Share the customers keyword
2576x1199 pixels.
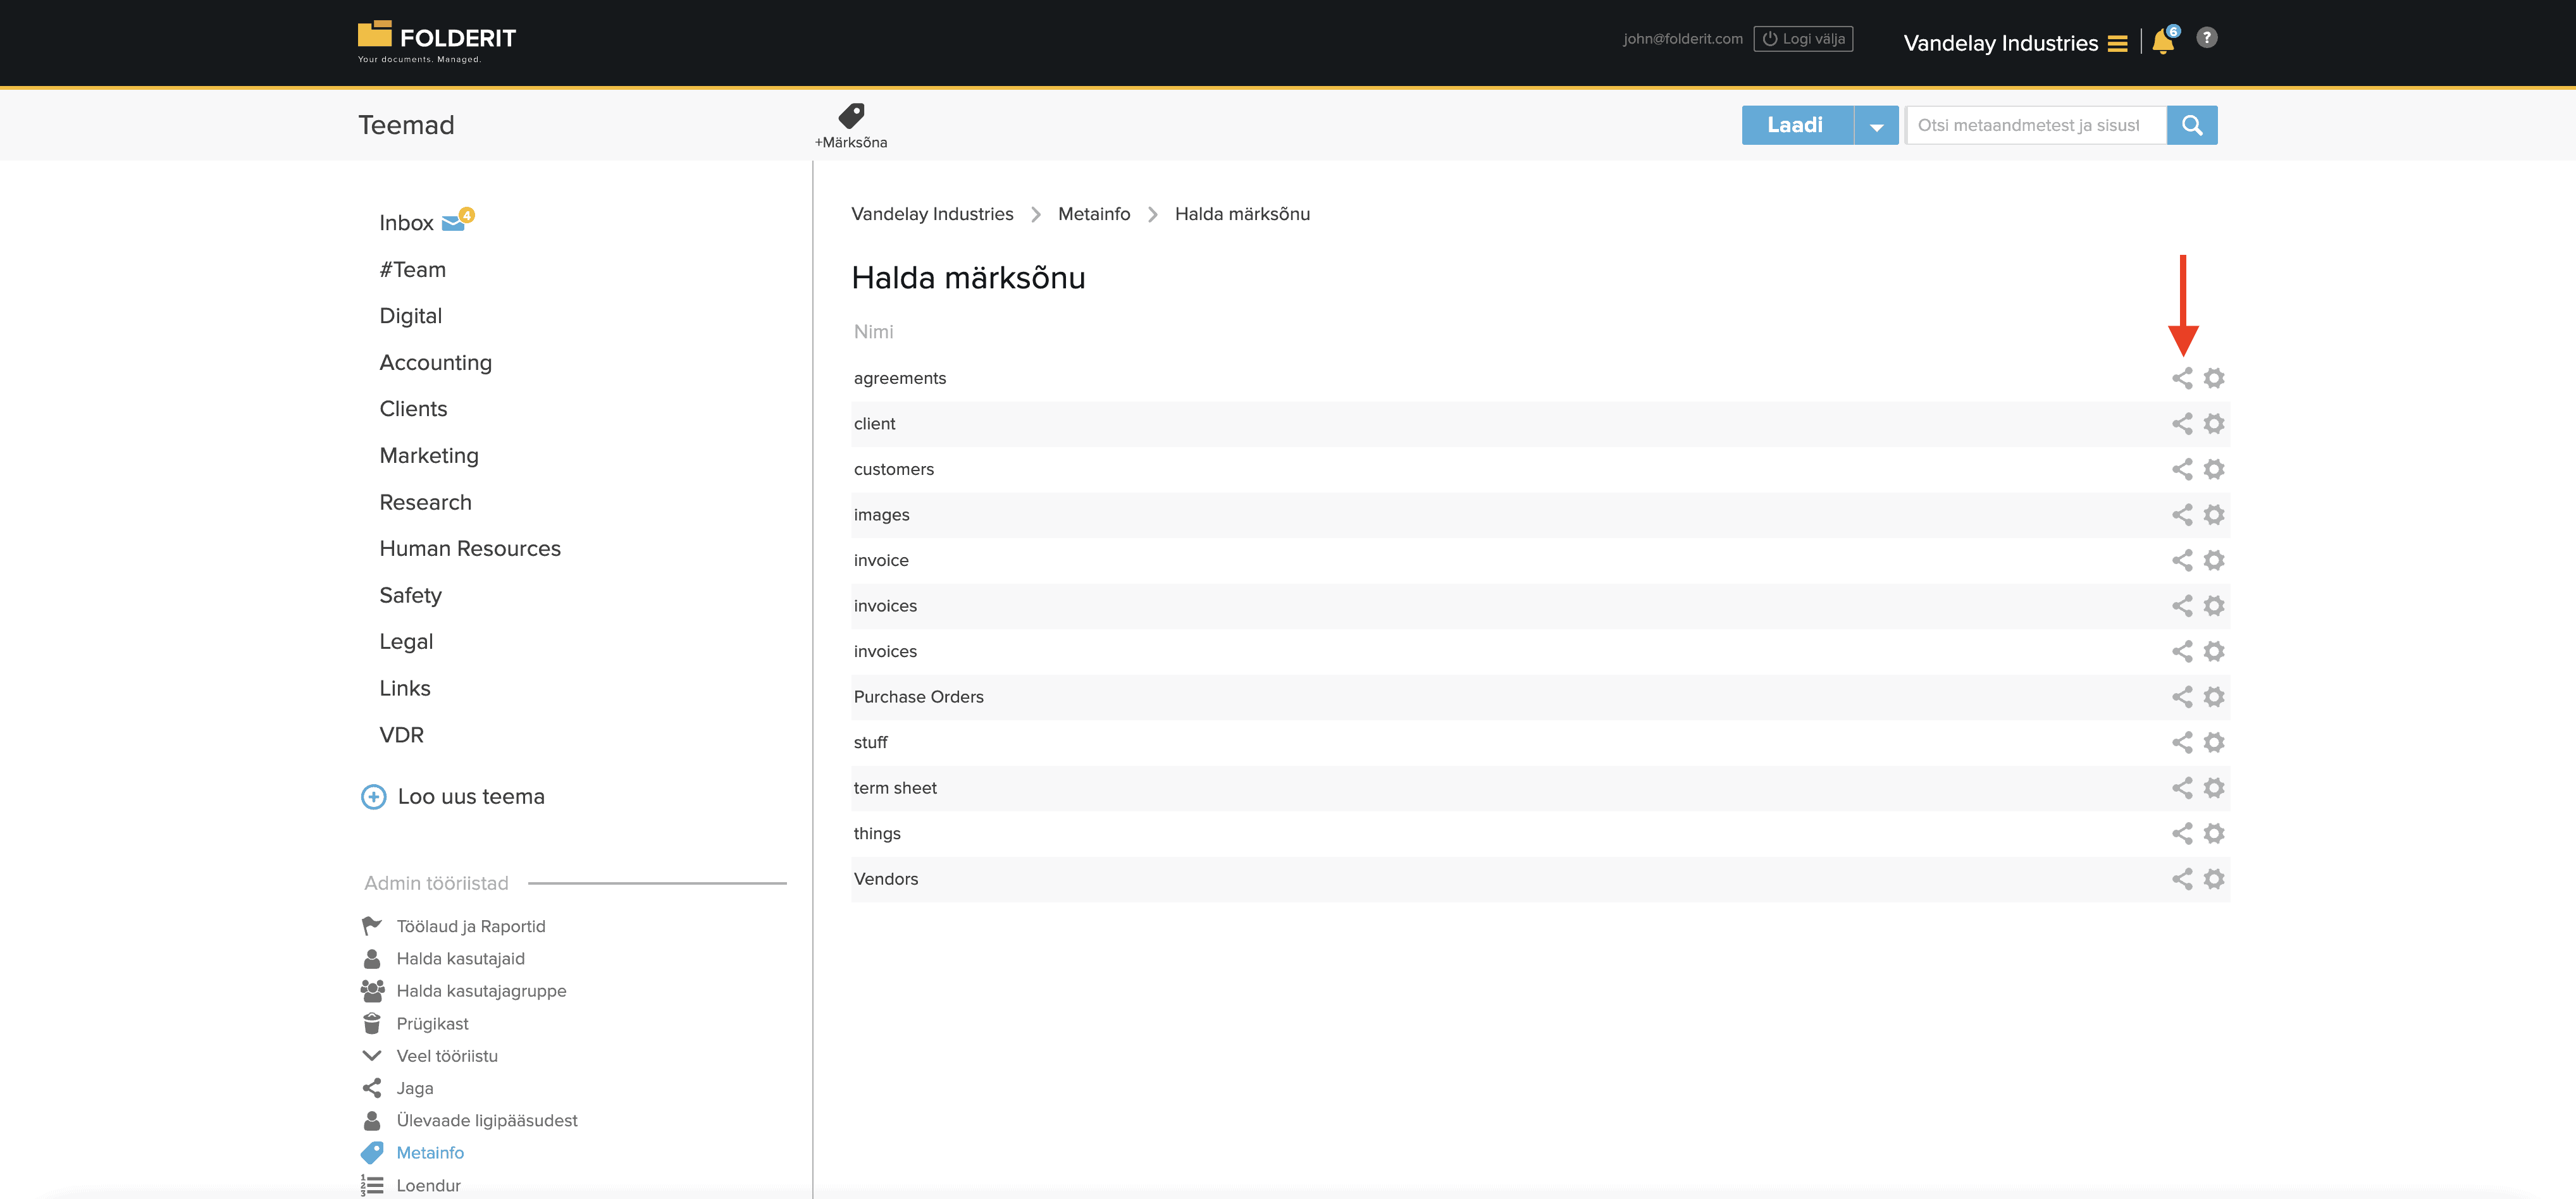(2181, 469)
